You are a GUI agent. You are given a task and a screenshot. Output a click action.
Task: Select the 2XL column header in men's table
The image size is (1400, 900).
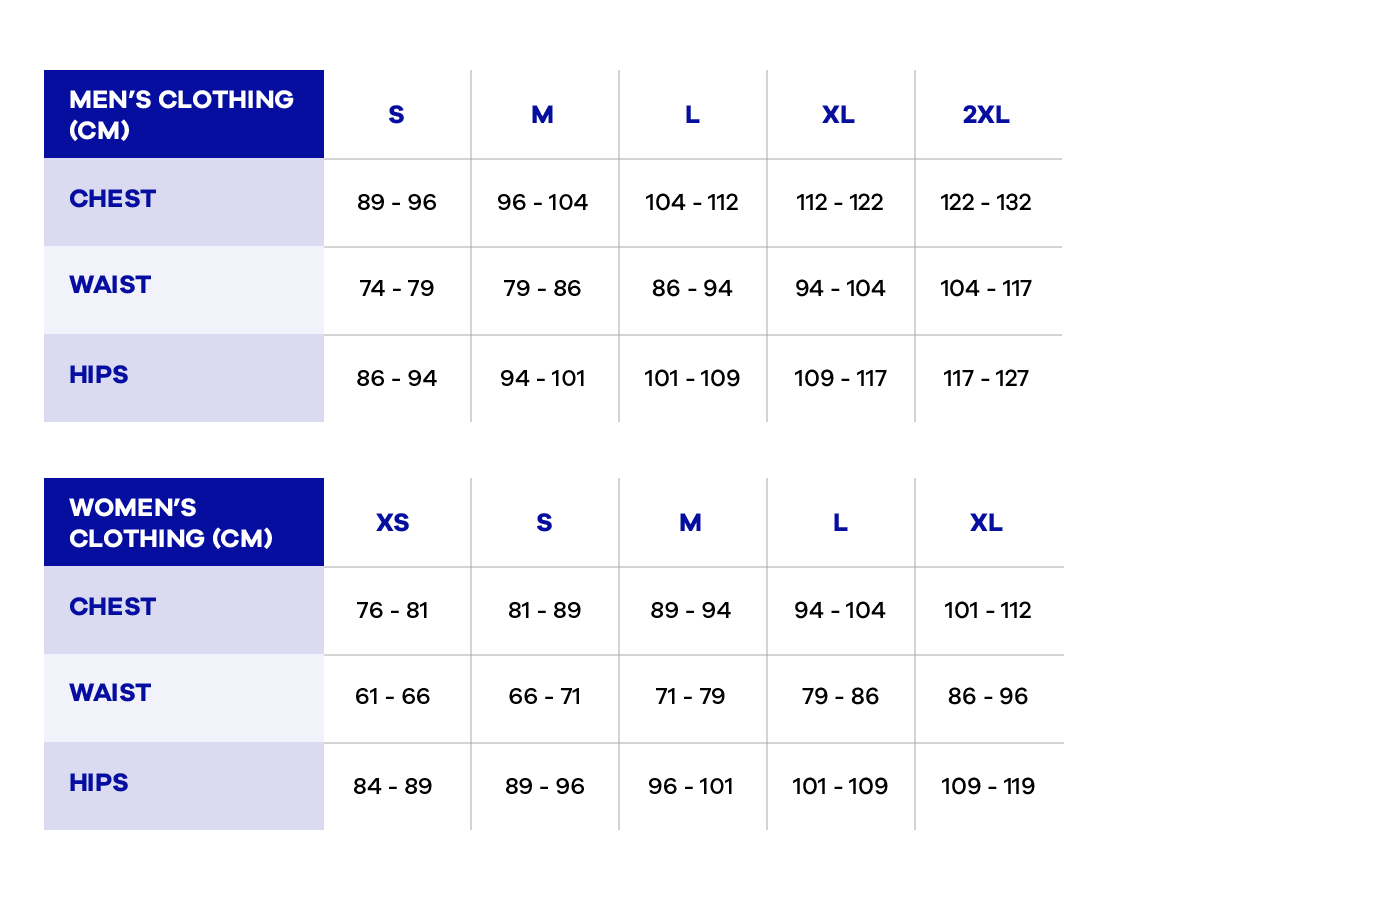(986, 115)
